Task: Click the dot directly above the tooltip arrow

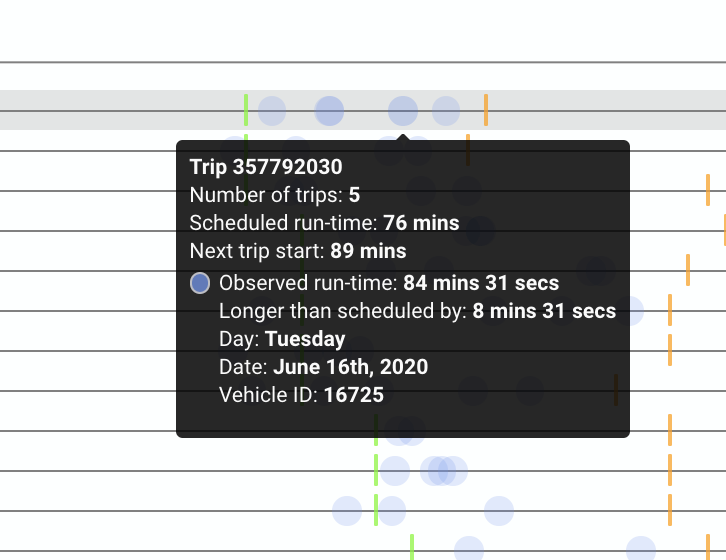Action: click(x=403, y=111)
